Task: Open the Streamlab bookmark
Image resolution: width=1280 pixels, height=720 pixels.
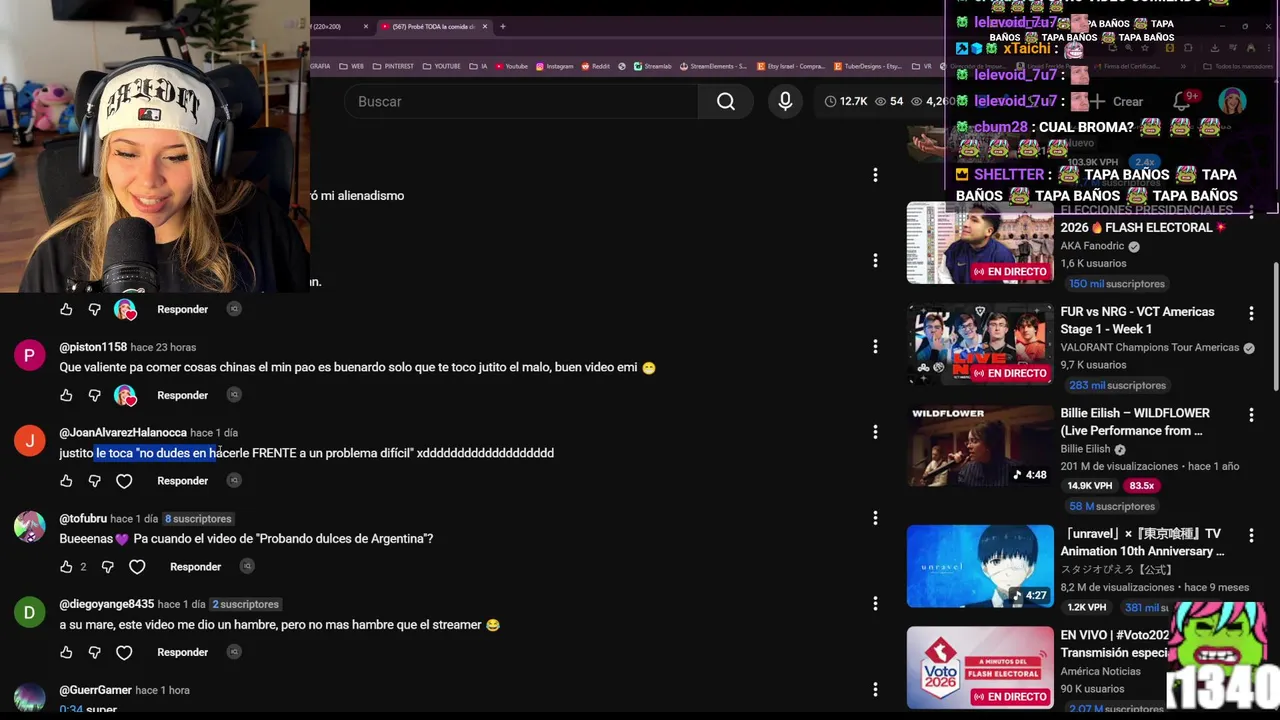Action: click(652, 66)
